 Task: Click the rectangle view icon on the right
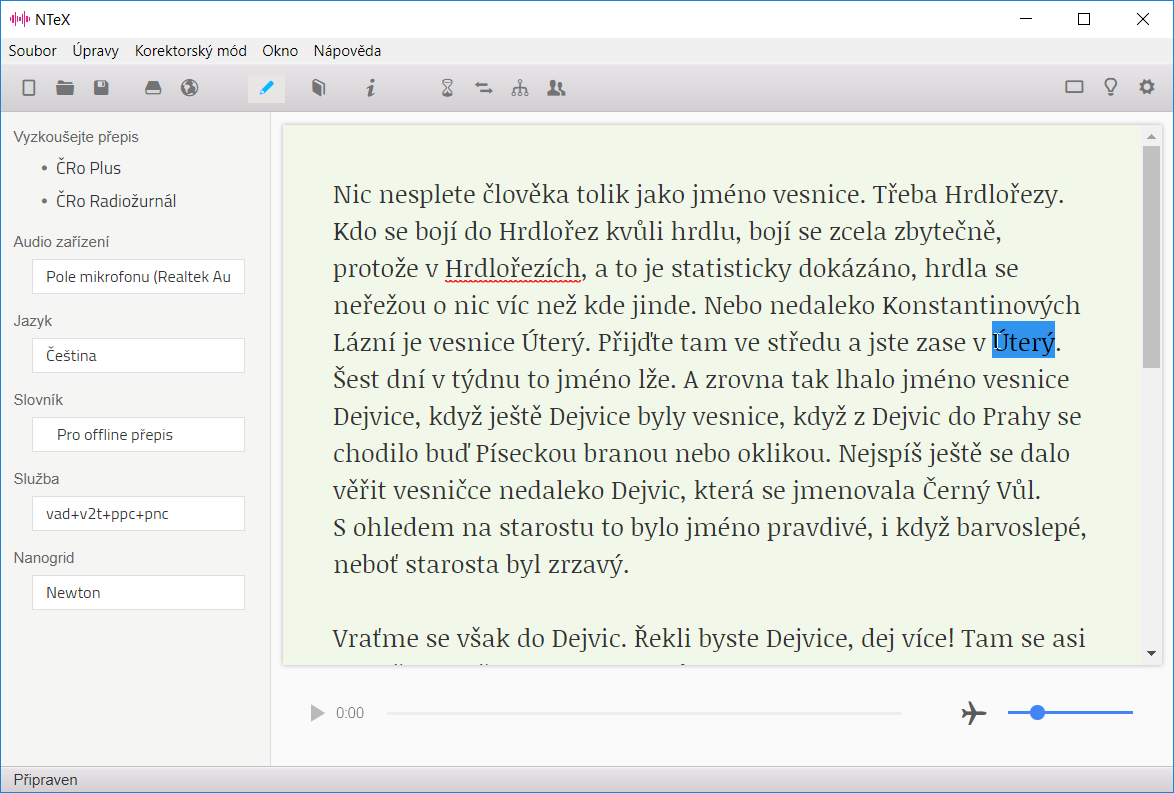(x=1074, y=87)
